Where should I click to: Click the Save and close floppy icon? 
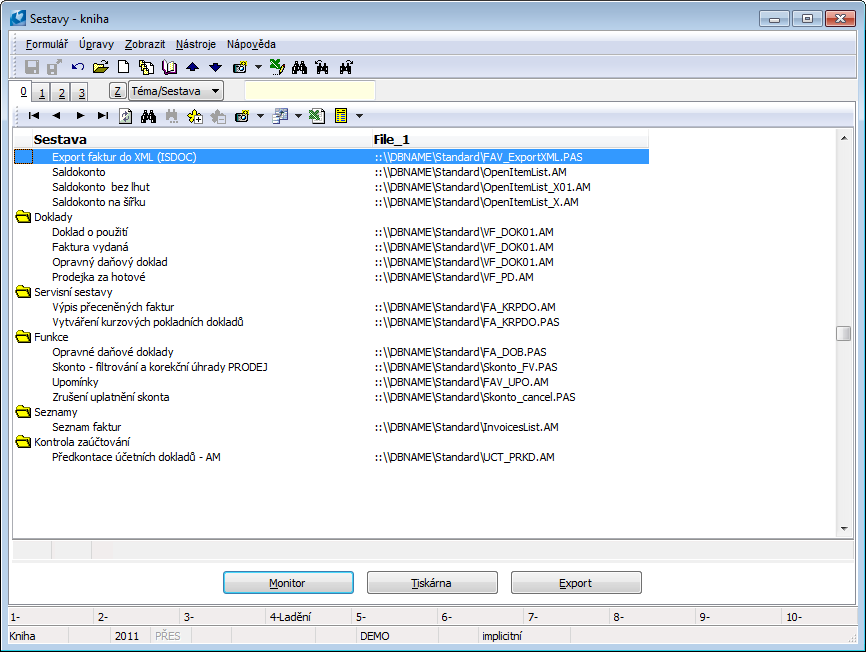(x=54, y=67)
